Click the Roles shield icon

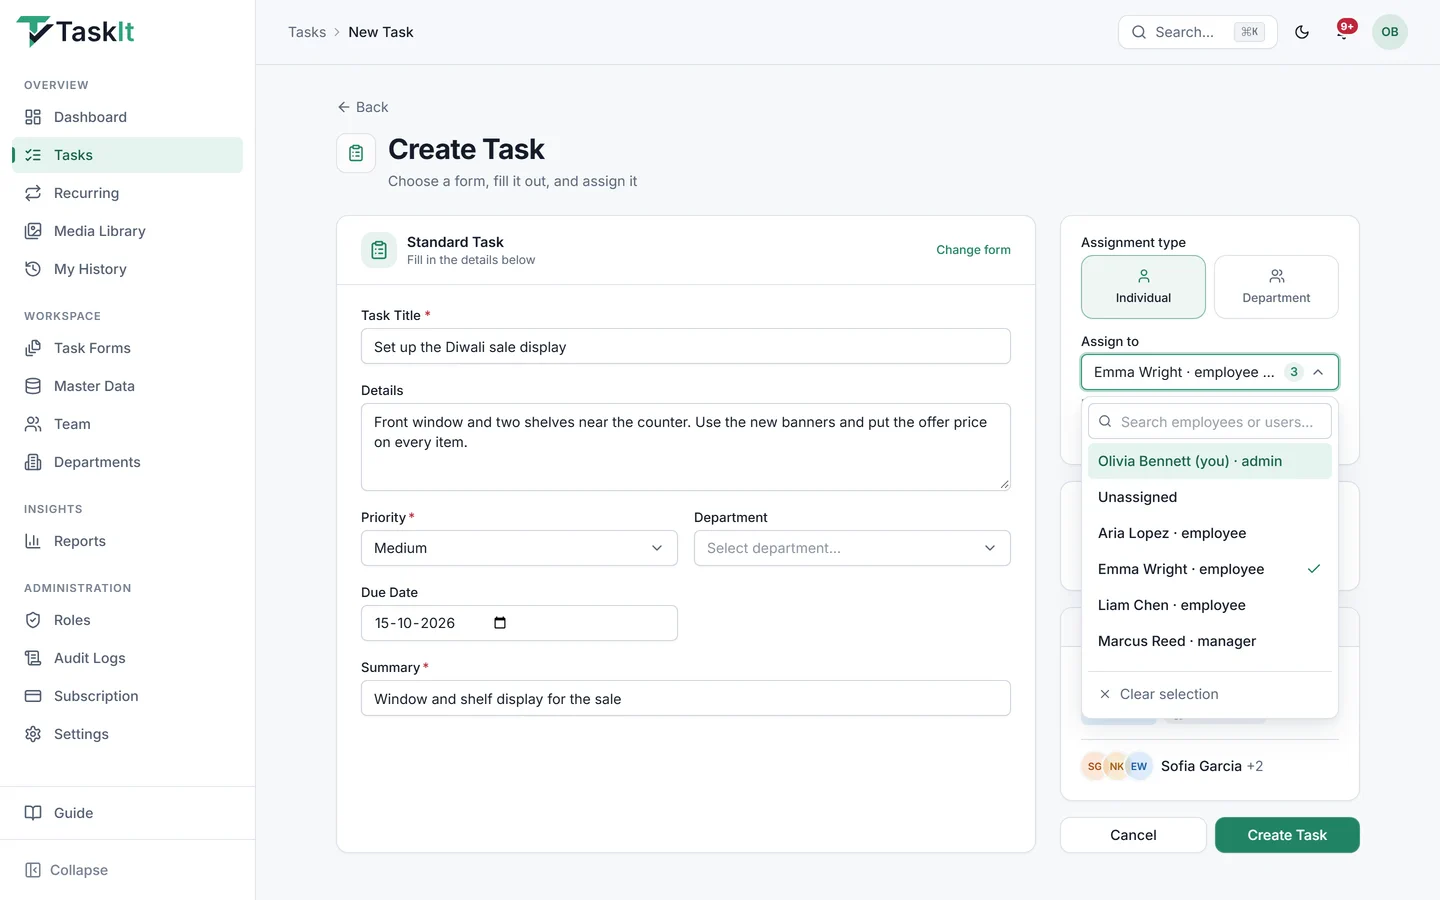(x=33, y=620)
